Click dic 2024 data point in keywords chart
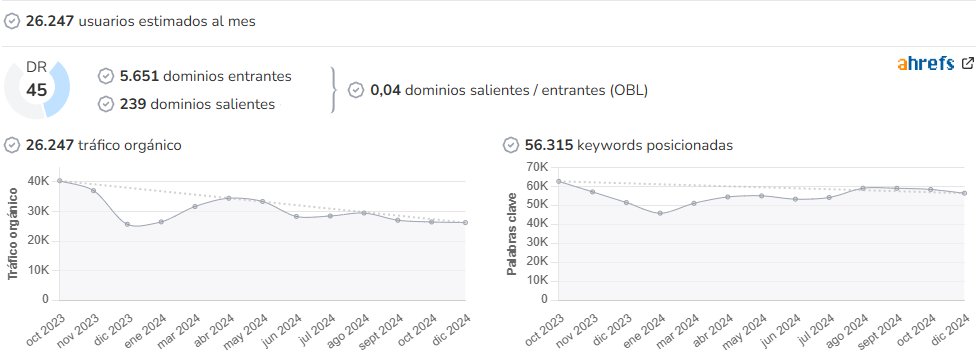Screen dimensions: 979x360 964,193
